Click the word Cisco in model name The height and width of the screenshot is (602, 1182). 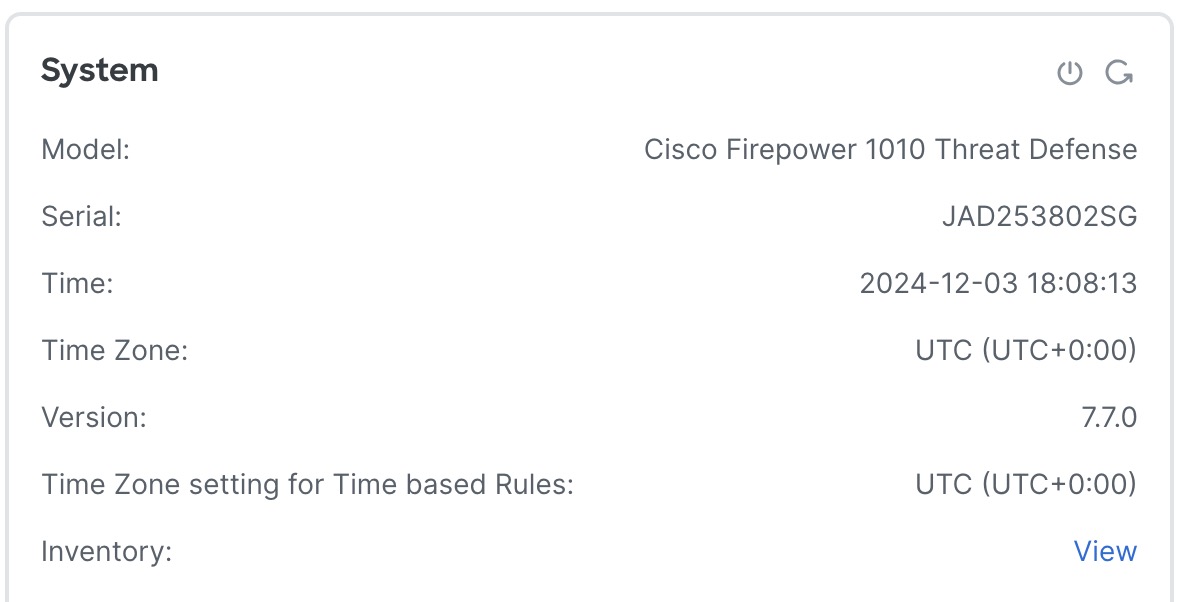coord(675,150)
